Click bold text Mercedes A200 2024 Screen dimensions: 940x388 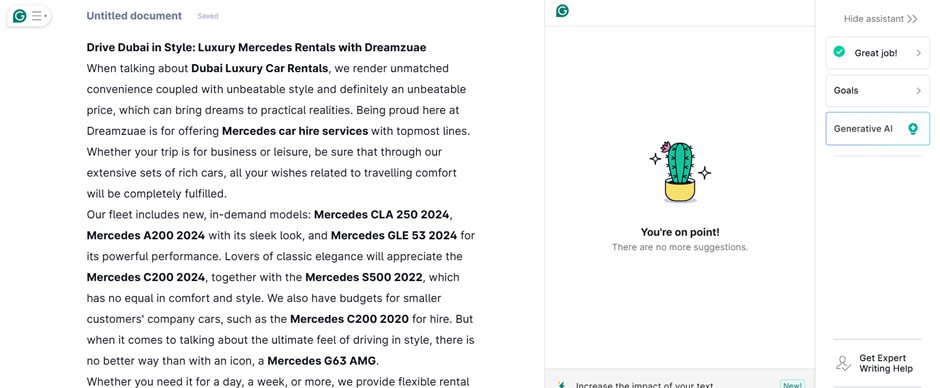146,235
